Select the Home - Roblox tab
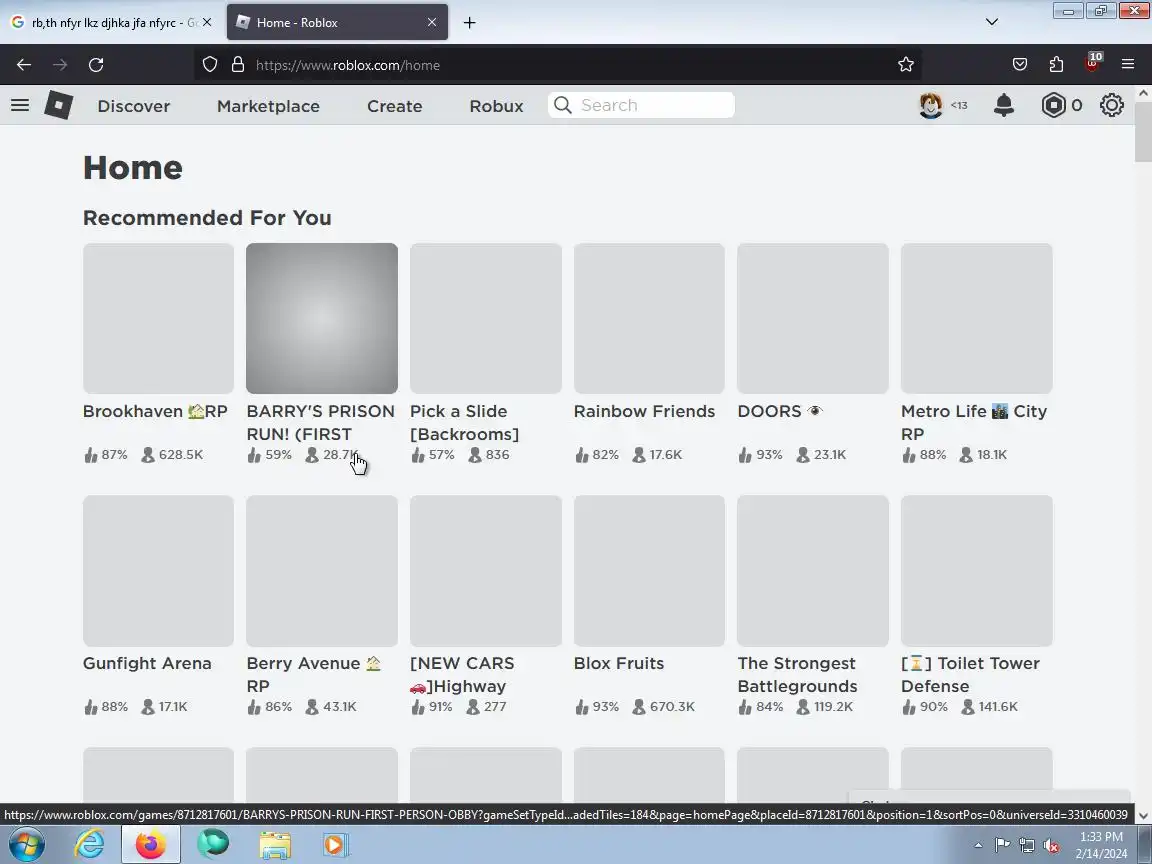 point(337,23)
